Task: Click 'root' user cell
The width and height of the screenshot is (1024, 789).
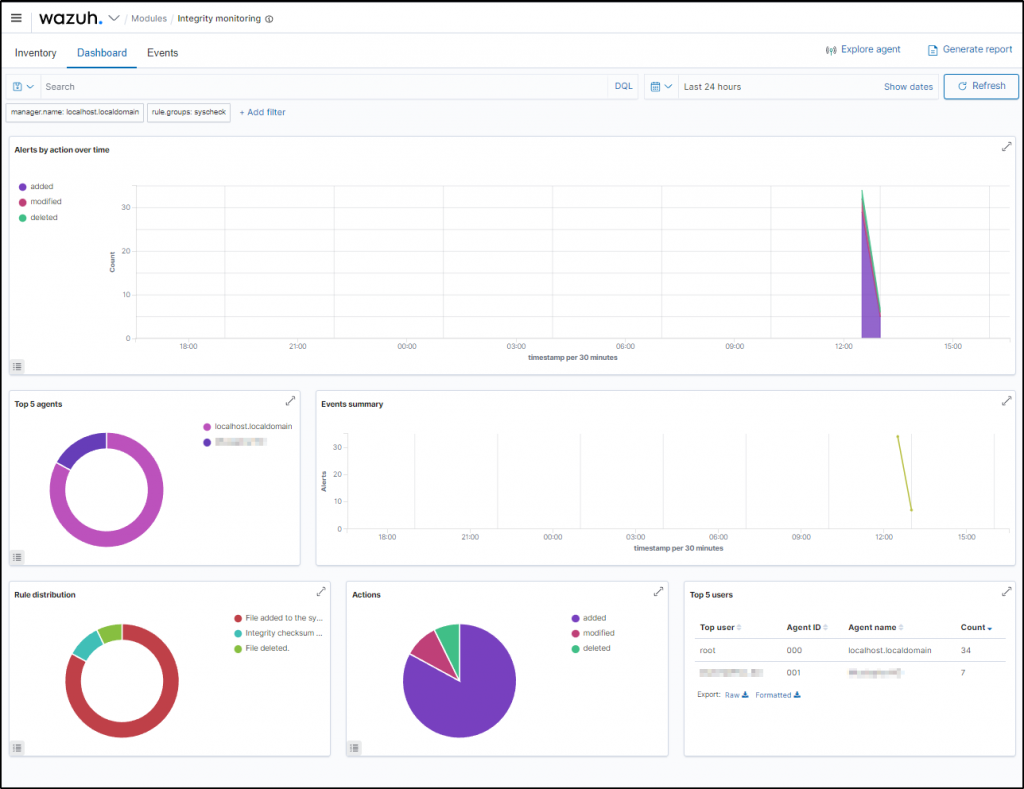Action: 707,651
